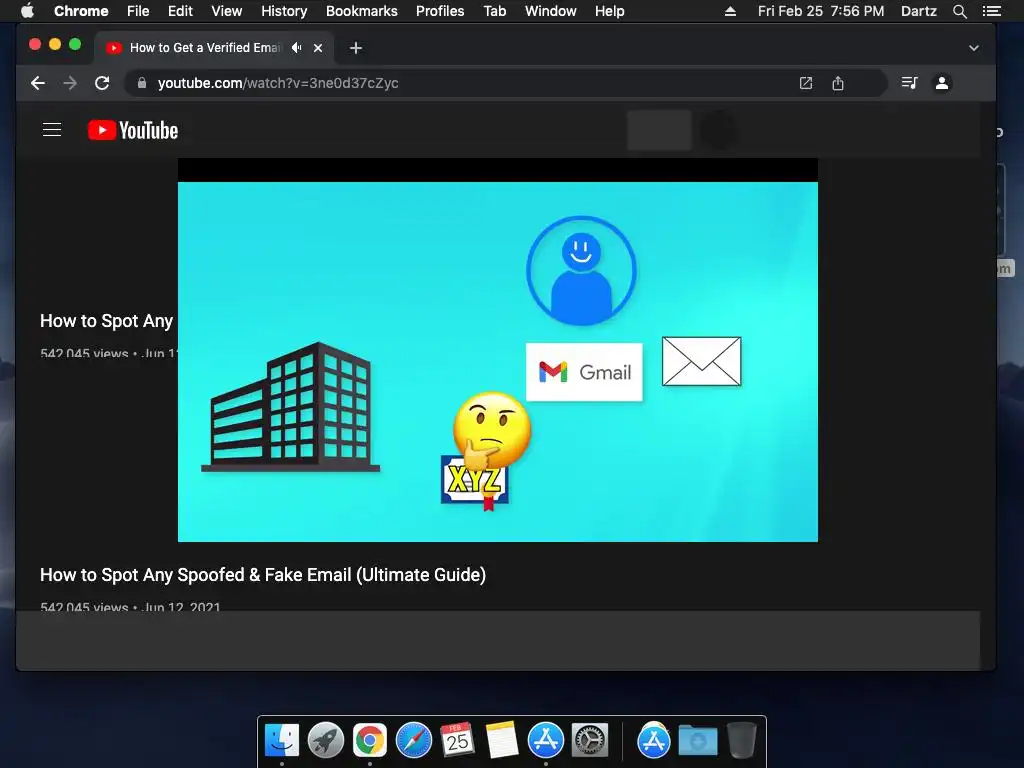The width and height of the screenshot is (1024, 768).
Task: Click the Dartz user name in menu bar
Action: [919, 11]
